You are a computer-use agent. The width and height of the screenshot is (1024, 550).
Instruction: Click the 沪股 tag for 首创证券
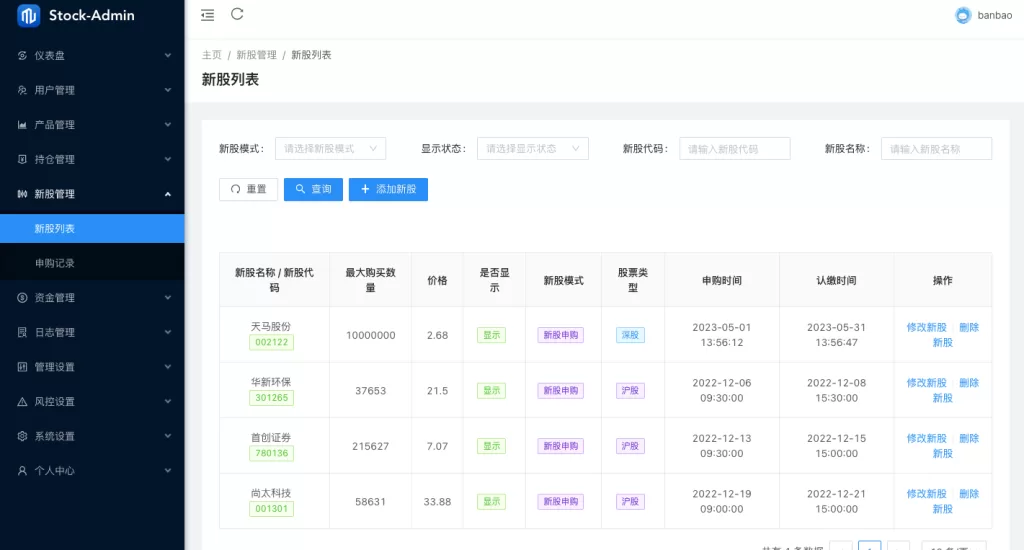click(630, 446)
